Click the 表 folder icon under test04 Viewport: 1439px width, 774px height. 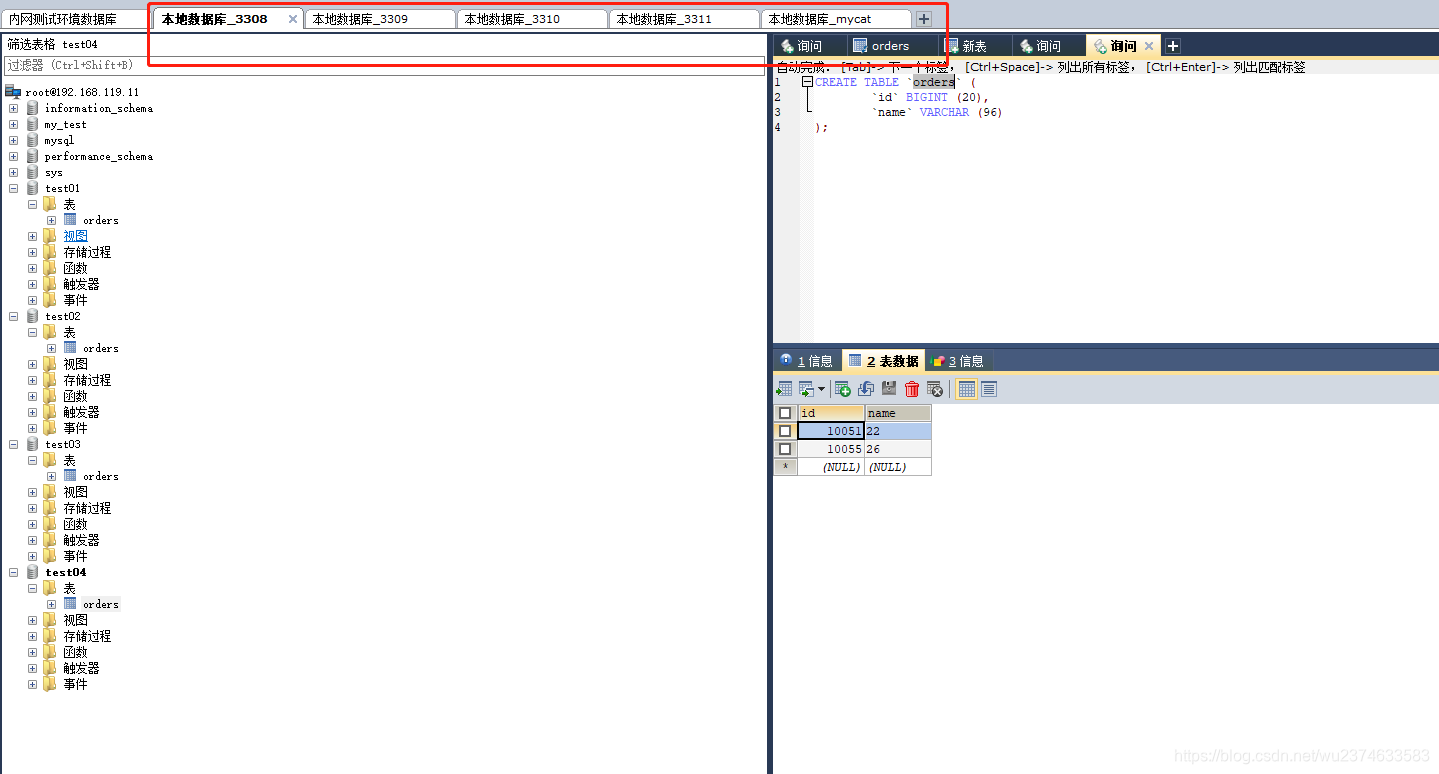click(x=50, y=588)
